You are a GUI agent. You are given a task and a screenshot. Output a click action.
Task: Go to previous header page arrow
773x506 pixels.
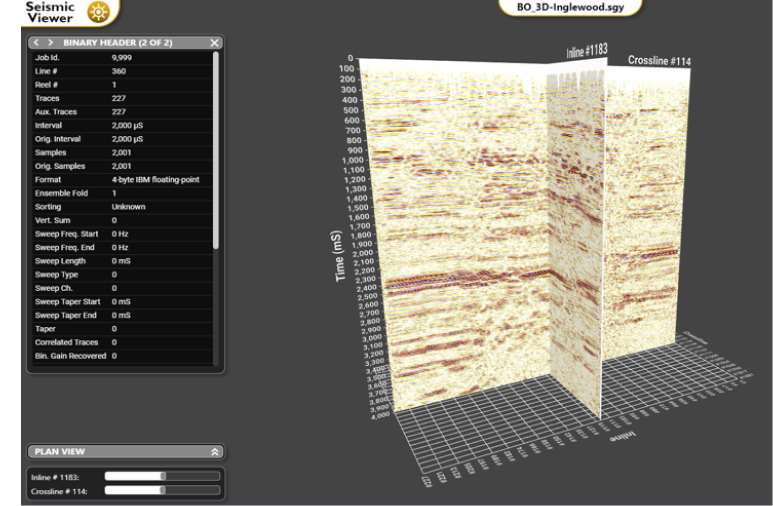37,43
